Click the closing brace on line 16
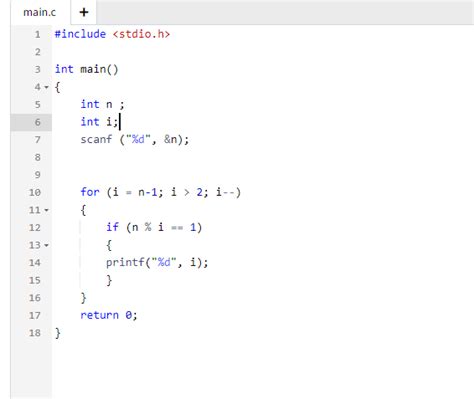 point(83,298)
